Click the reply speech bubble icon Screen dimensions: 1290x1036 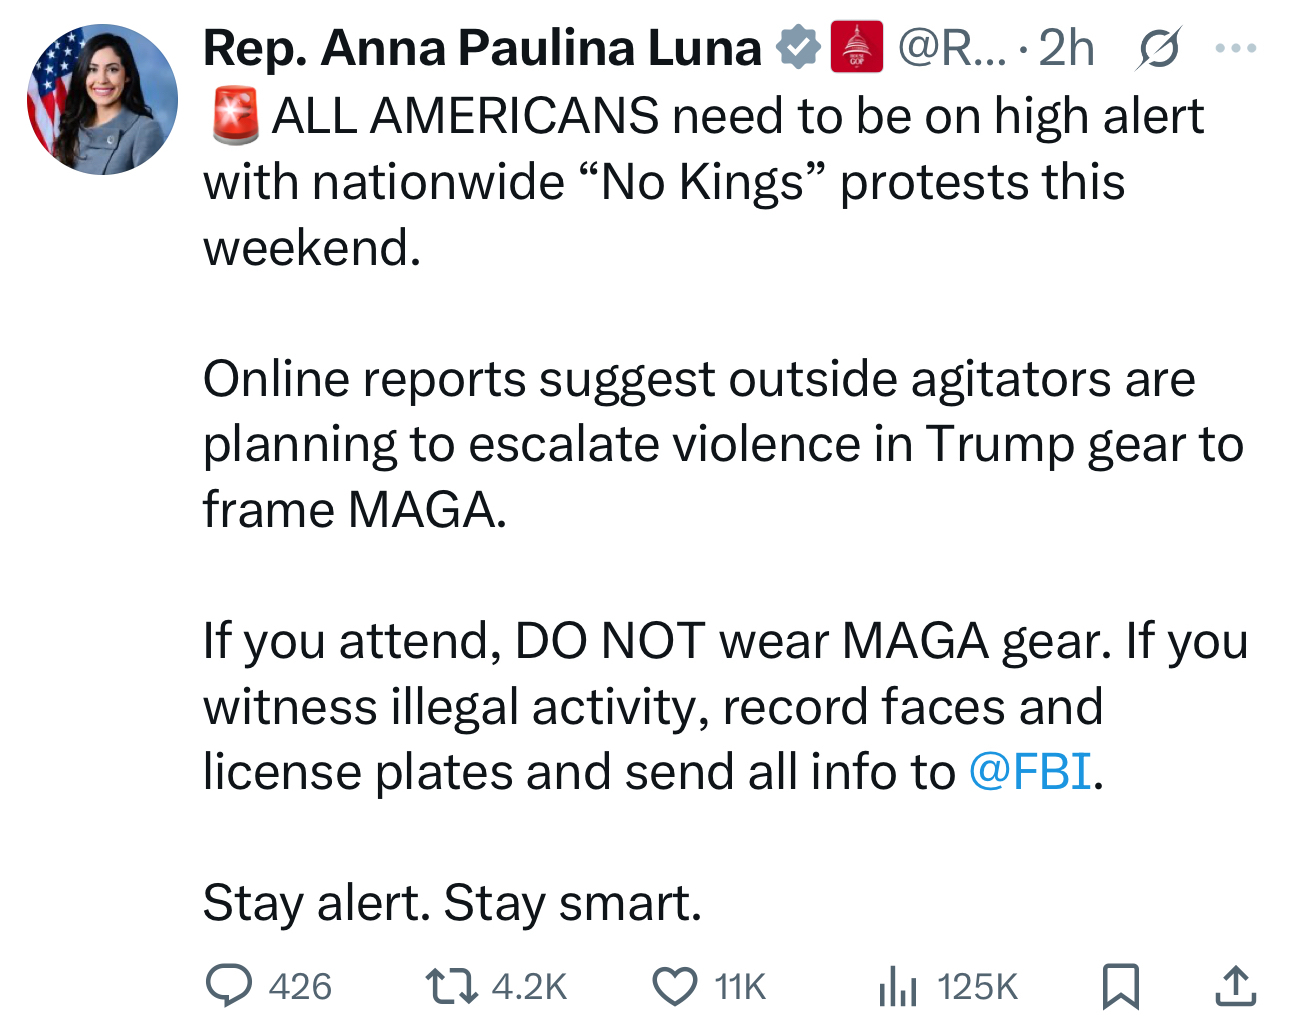[x=228, y=986]
